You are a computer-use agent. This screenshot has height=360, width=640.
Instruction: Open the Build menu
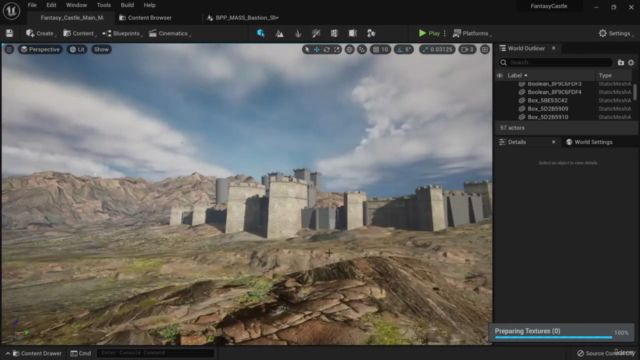127,5
